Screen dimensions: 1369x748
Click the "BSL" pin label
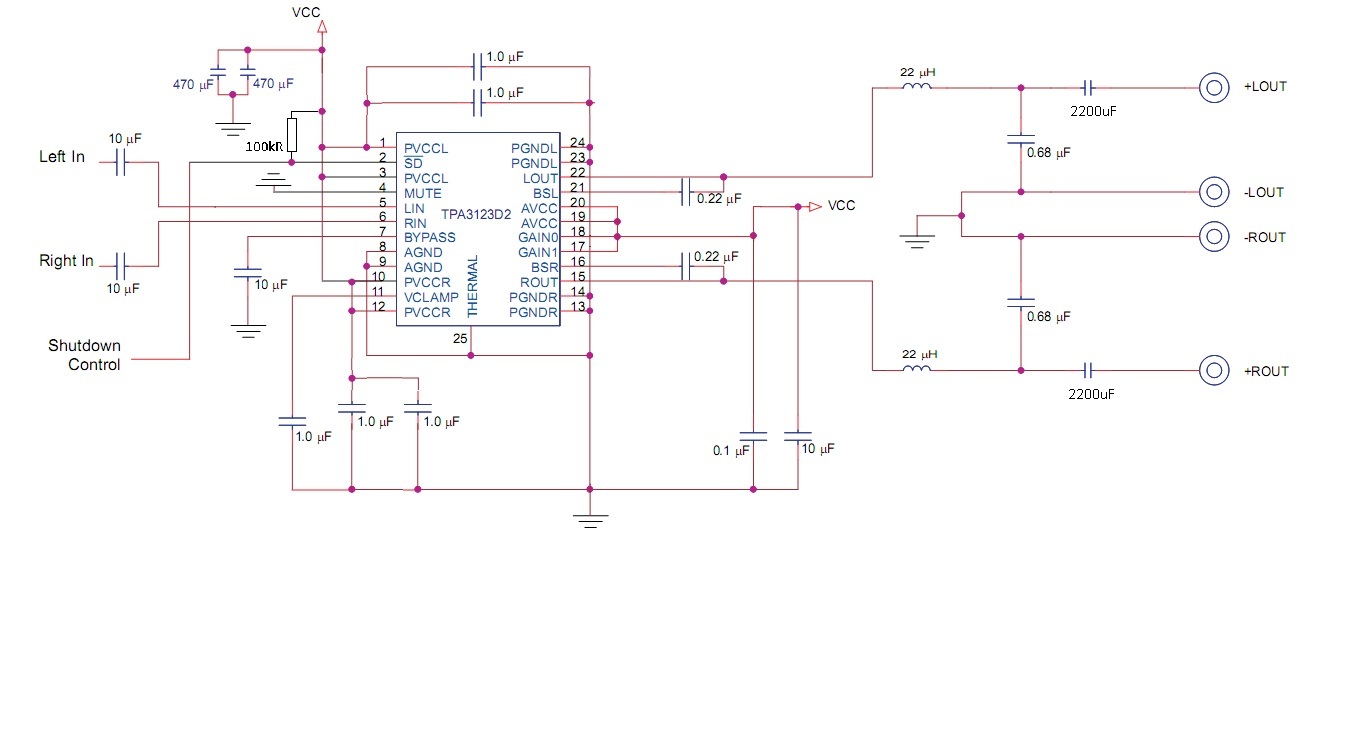[x=546, y=193]
